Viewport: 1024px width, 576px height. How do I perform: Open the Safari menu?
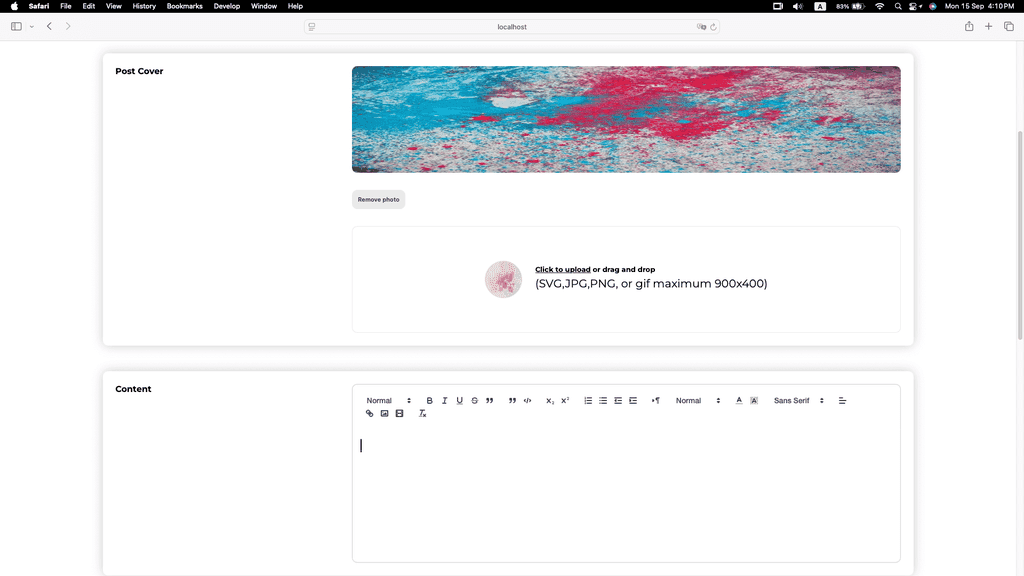[x=39, y=6]
